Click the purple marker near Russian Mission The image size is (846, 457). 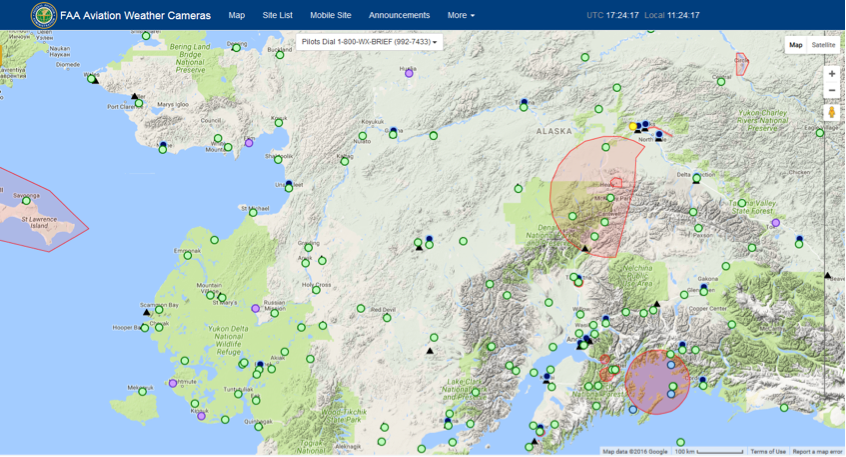click(256, 309)
